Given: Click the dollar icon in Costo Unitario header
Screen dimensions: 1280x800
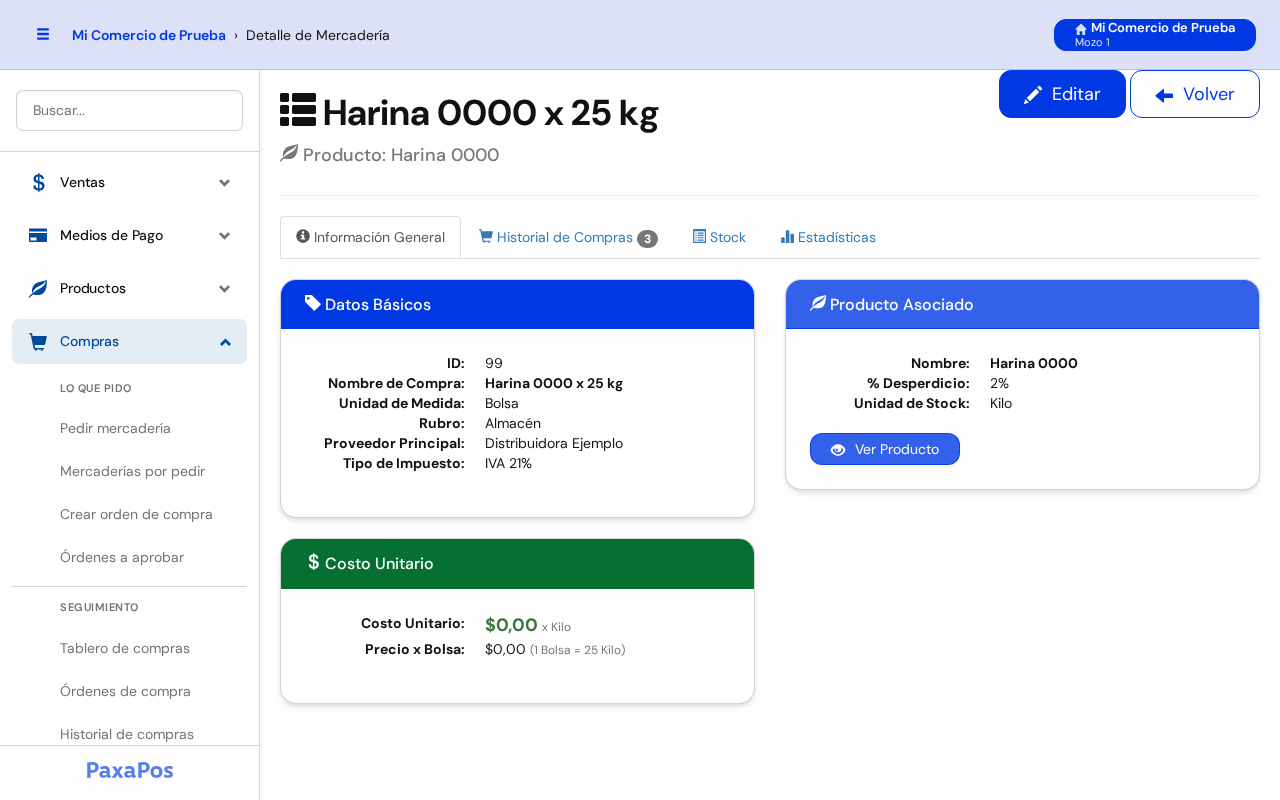Looking at the screenshot, I should click(313, 562).
